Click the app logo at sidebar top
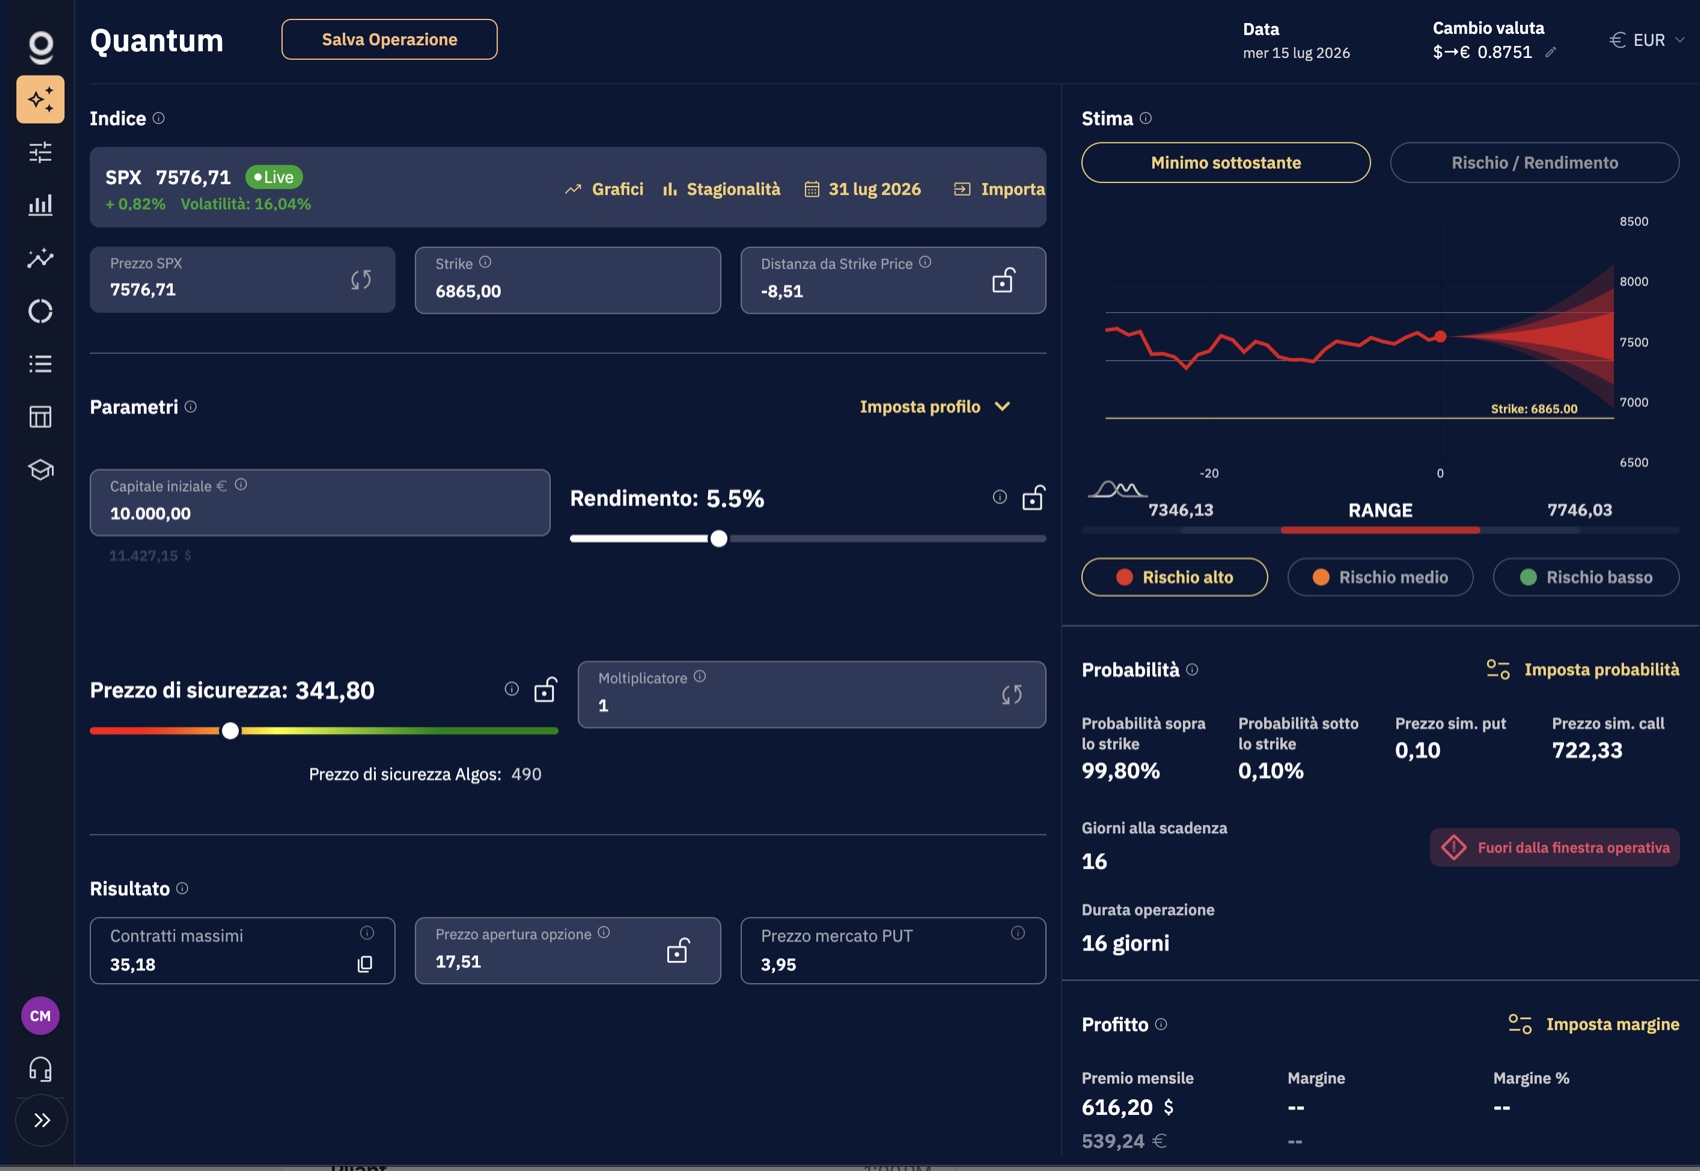Screen dimensions: 1700x1171 pyautogui.click(x=40, y=46)
